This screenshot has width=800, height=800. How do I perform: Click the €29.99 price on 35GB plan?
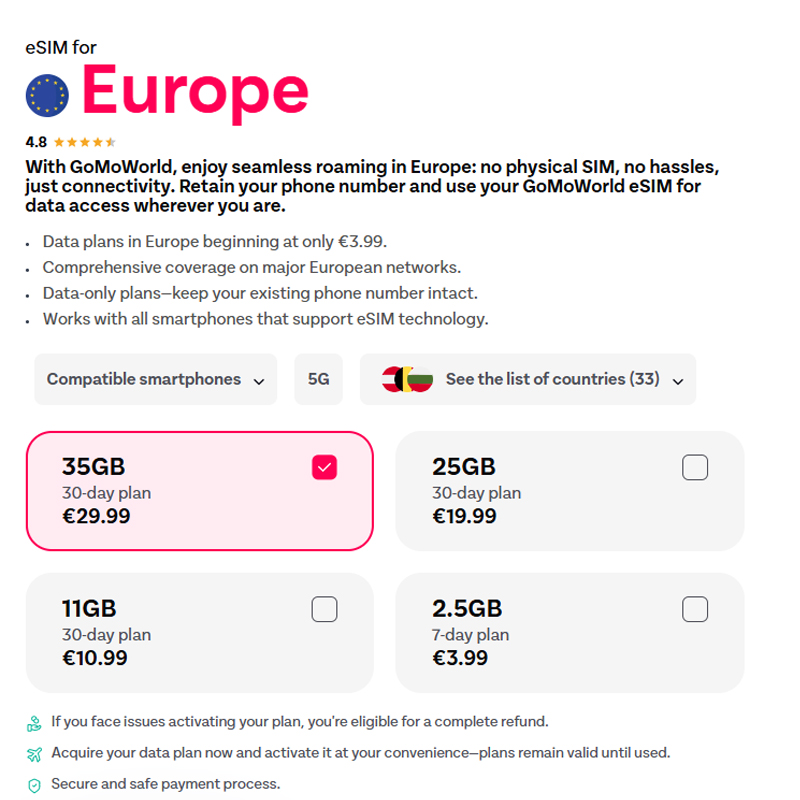pos(96,516)
